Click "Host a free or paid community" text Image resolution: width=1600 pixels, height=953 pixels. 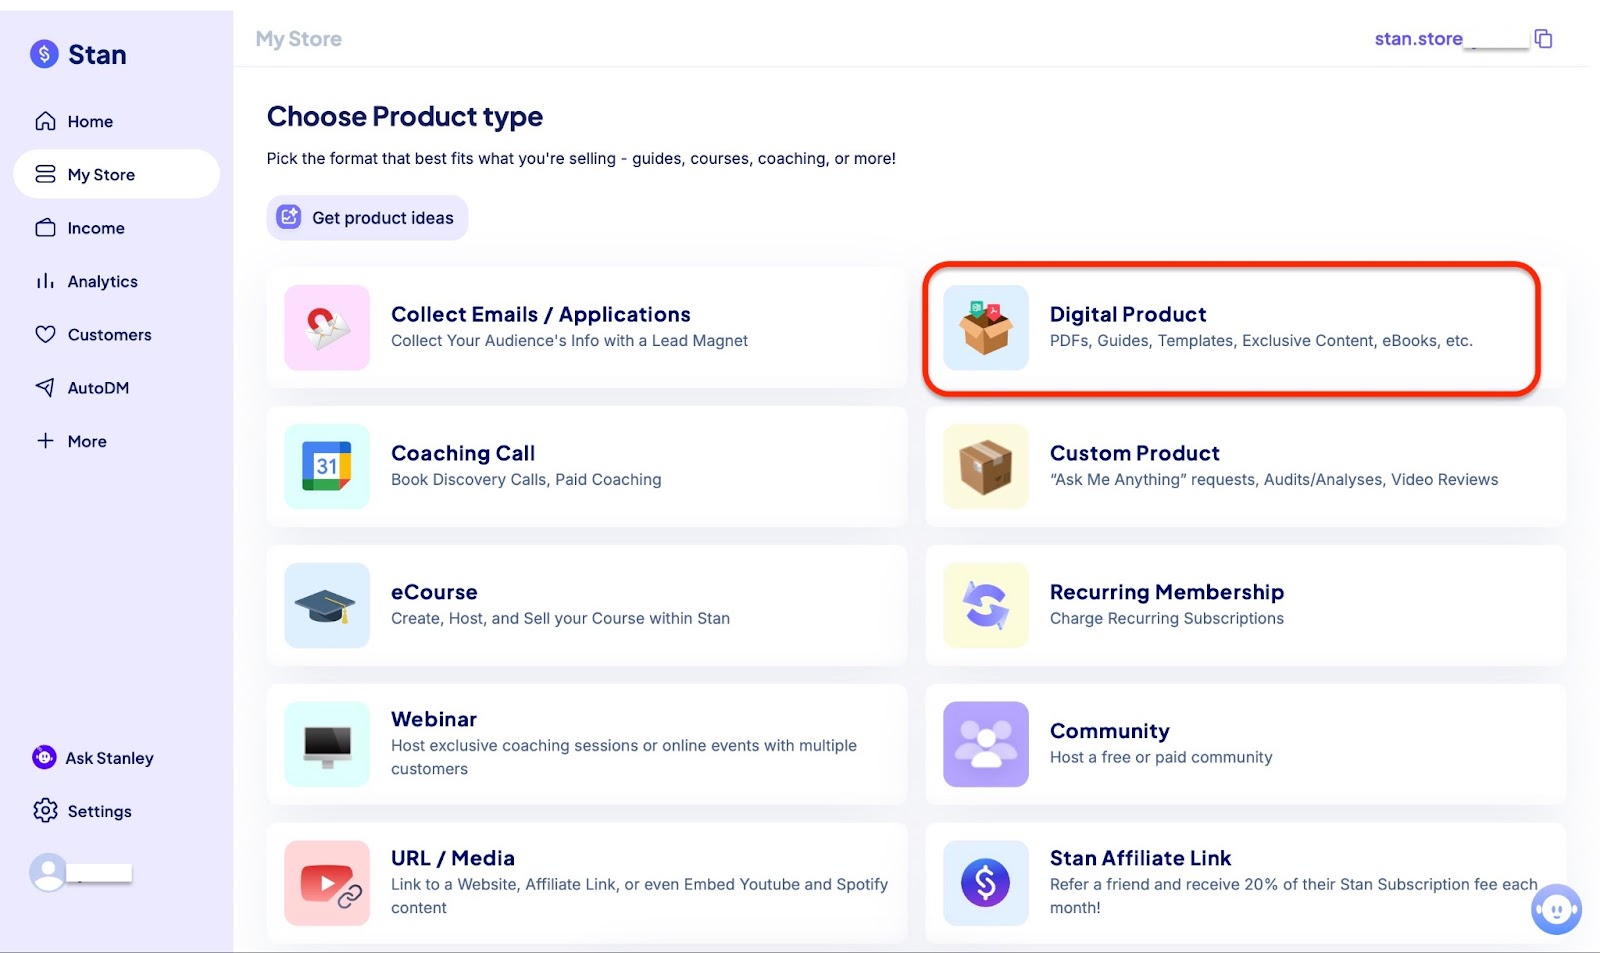1161,758
